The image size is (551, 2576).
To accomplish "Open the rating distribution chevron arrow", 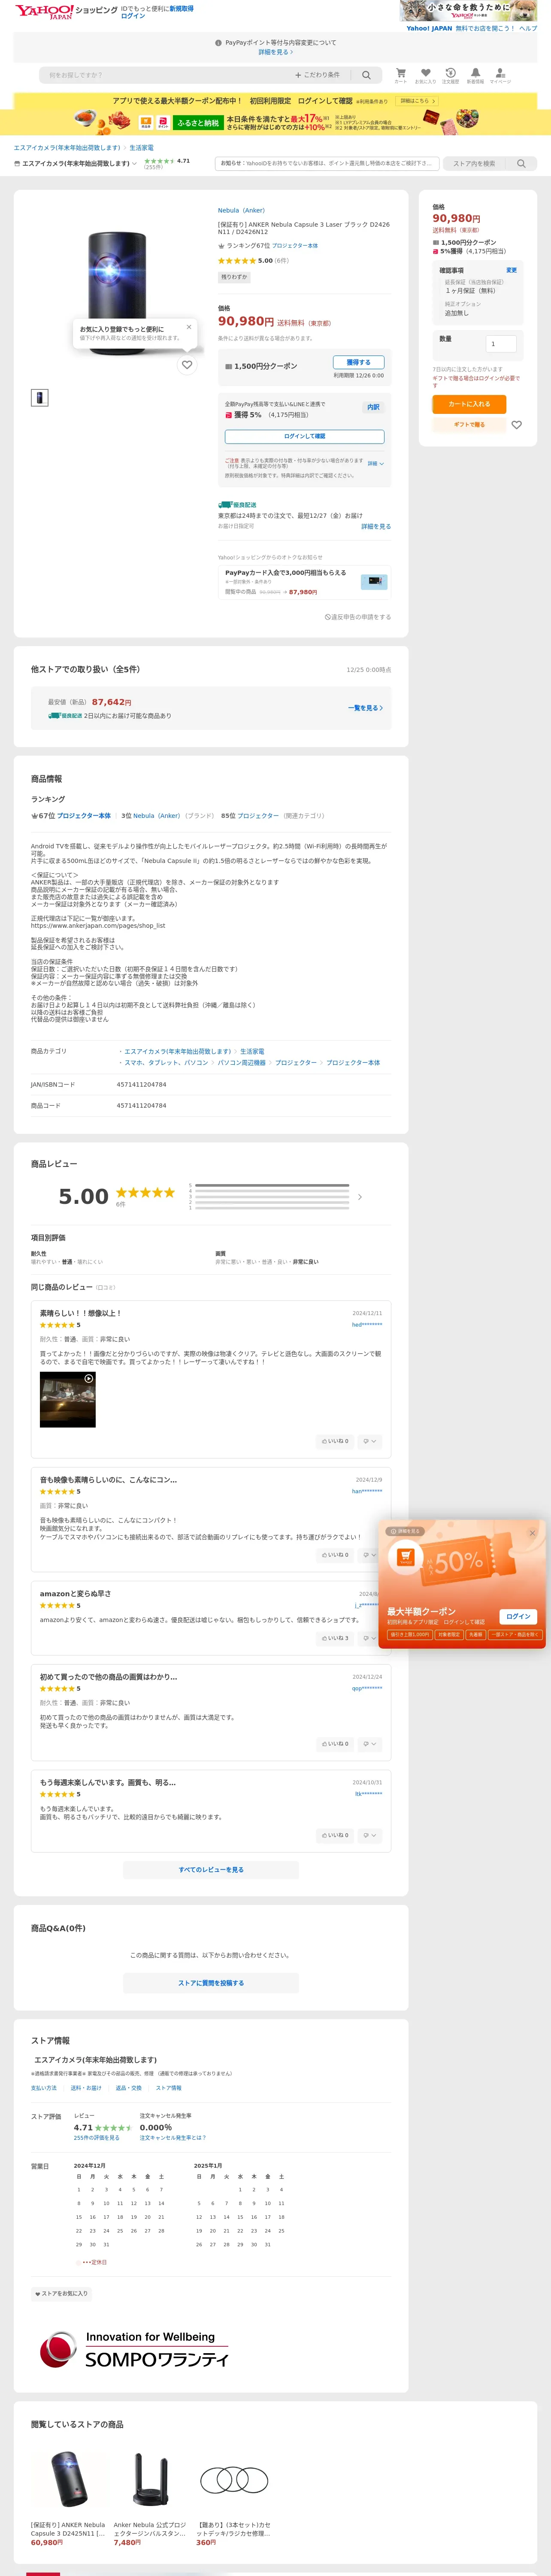I will coord(360,1197).
